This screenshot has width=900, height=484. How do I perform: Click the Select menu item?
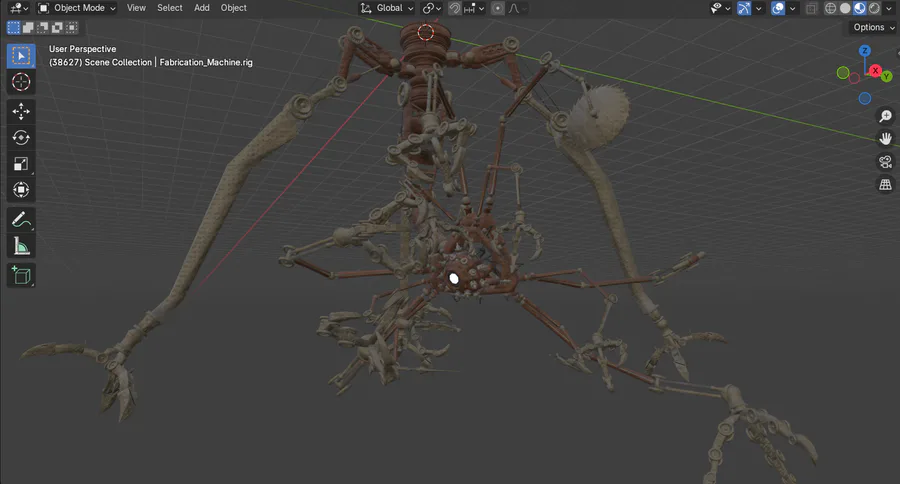click(x=170, y=8)
